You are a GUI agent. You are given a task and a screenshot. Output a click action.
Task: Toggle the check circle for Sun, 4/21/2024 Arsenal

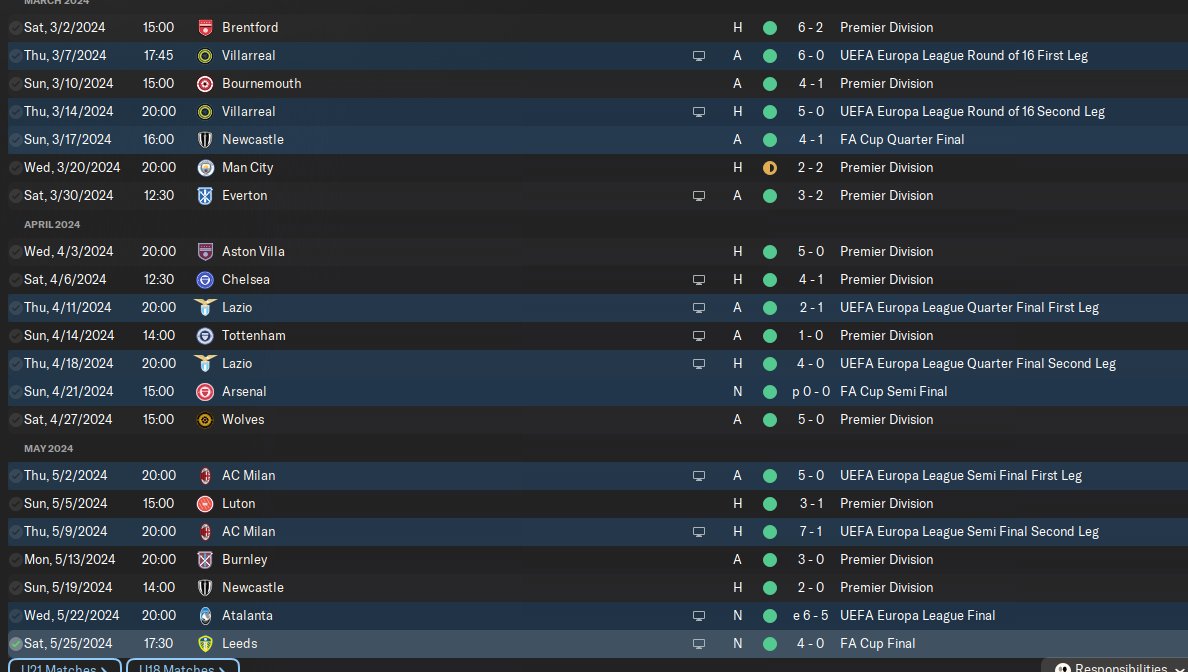pos(15,392)
